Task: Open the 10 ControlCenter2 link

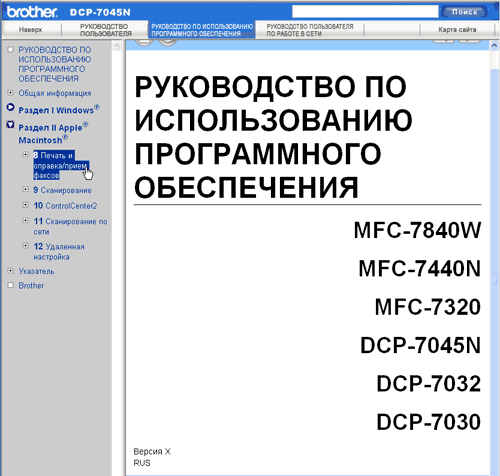Action: click(65, 206)
